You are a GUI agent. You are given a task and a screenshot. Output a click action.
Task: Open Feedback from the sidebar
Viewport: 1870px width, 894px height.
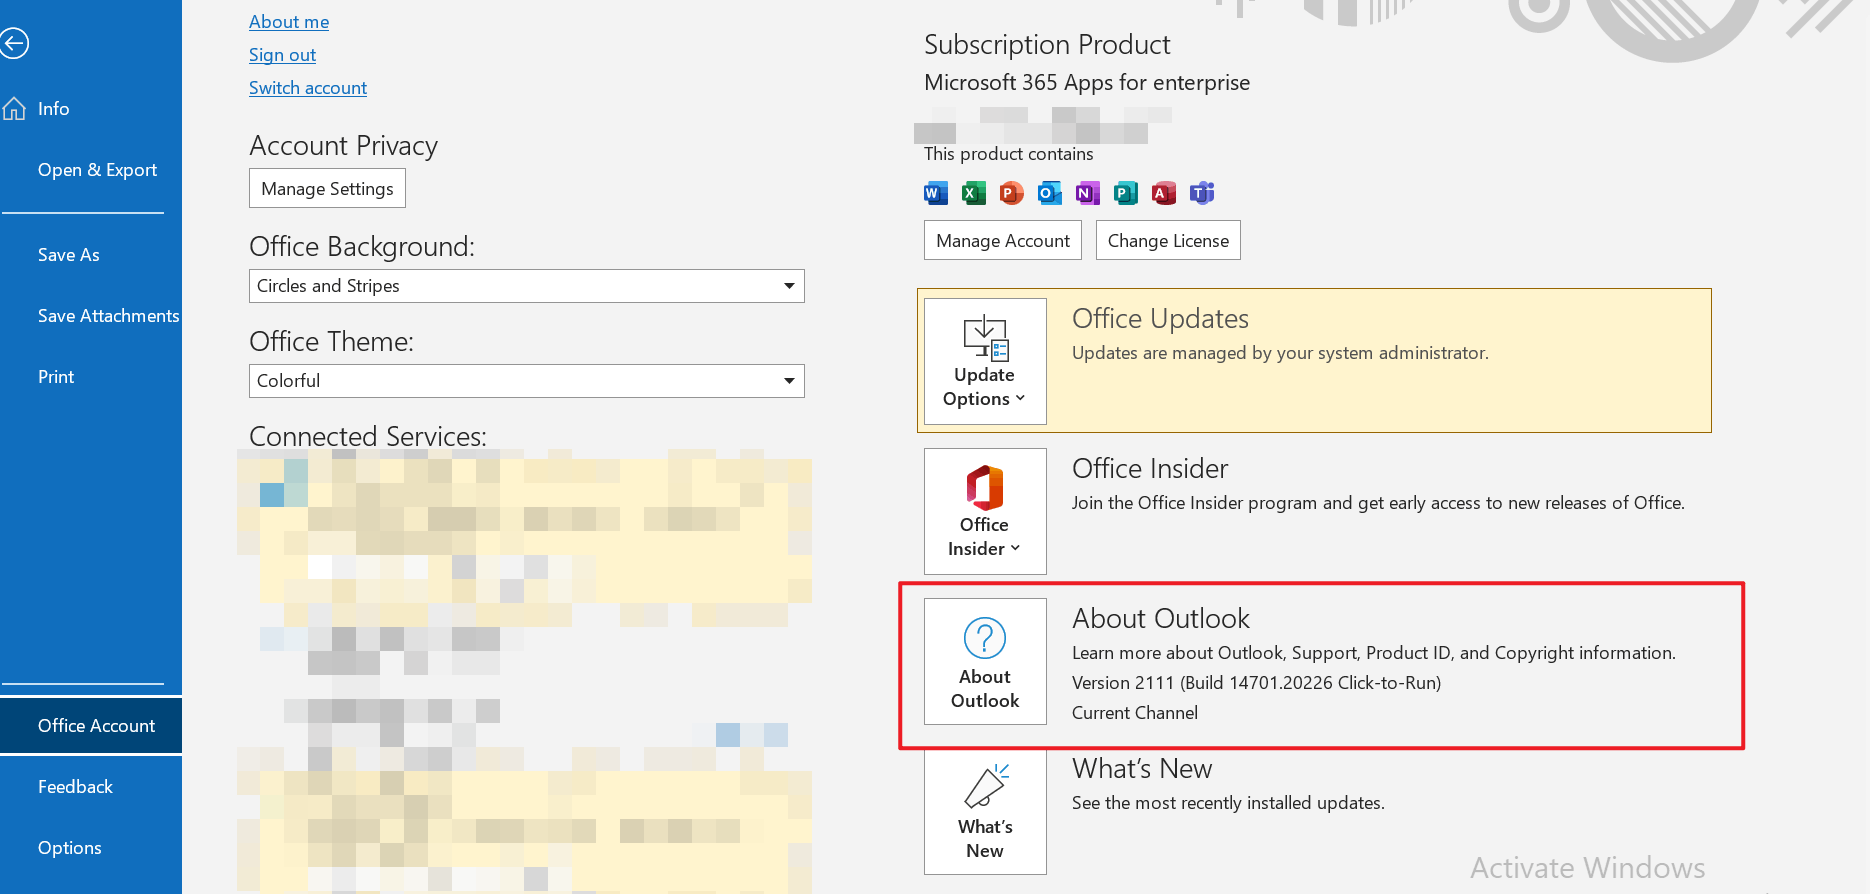91,787
